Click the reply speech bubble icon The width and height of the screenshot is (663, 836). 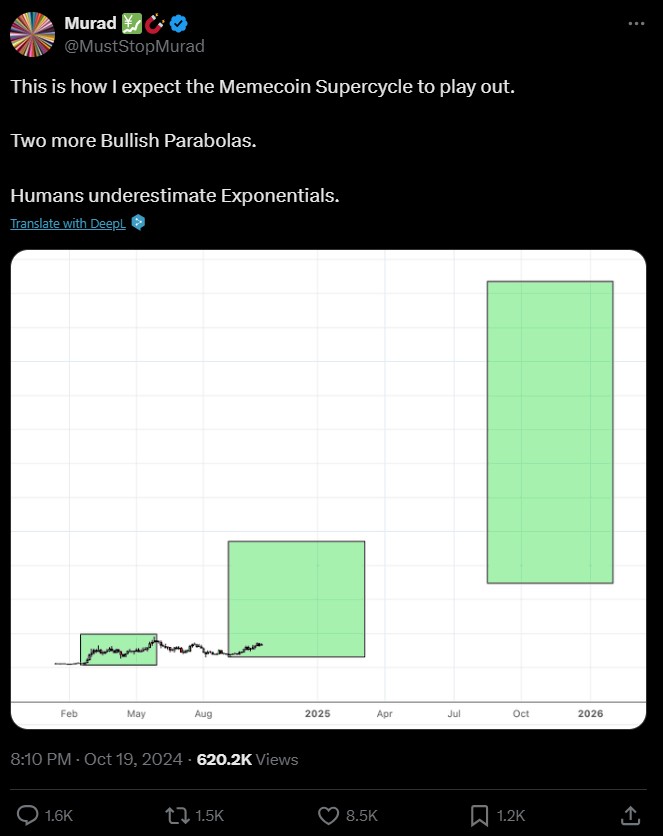point(28,815)
